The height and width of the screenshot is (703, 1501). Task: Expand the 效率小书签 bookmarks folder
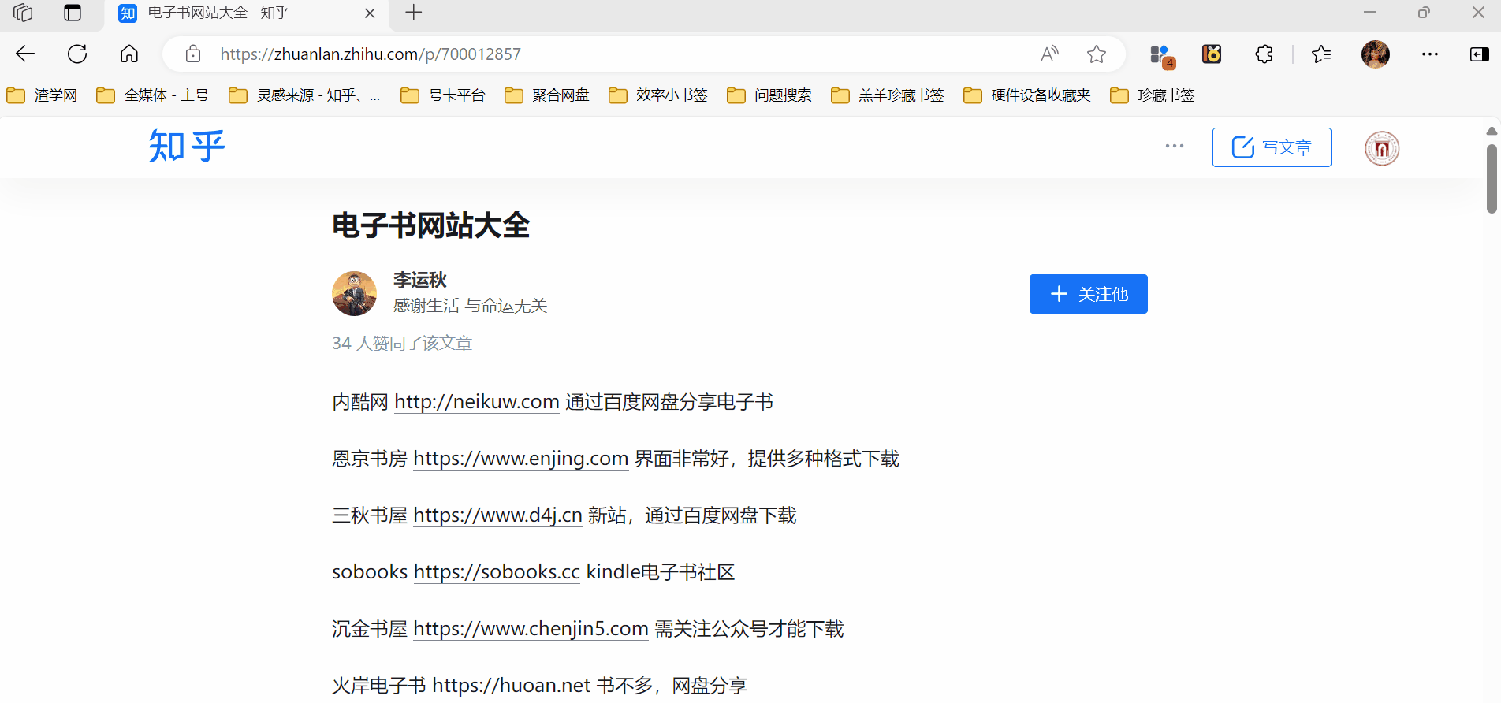tap(657, 95)
